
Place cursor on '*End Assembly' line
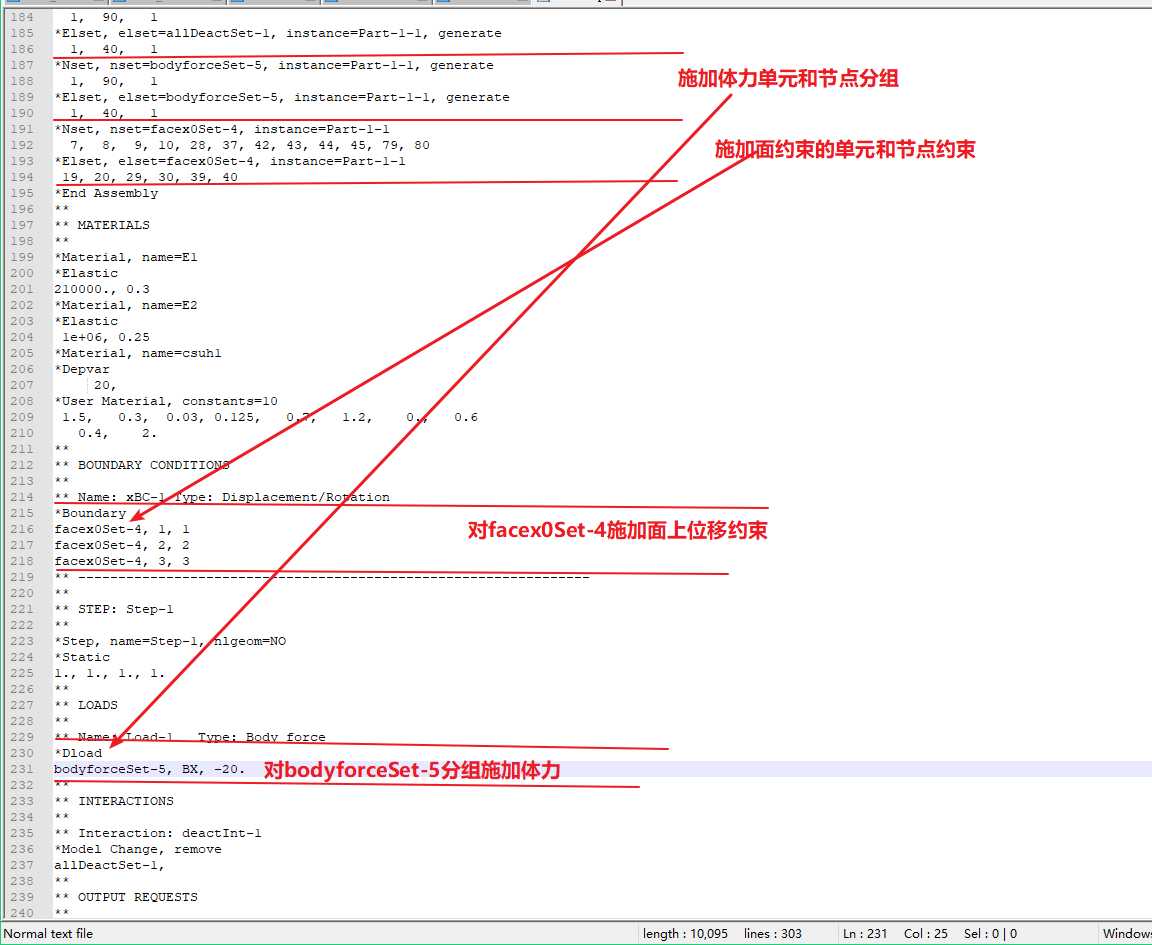click(x=106, y=193)
